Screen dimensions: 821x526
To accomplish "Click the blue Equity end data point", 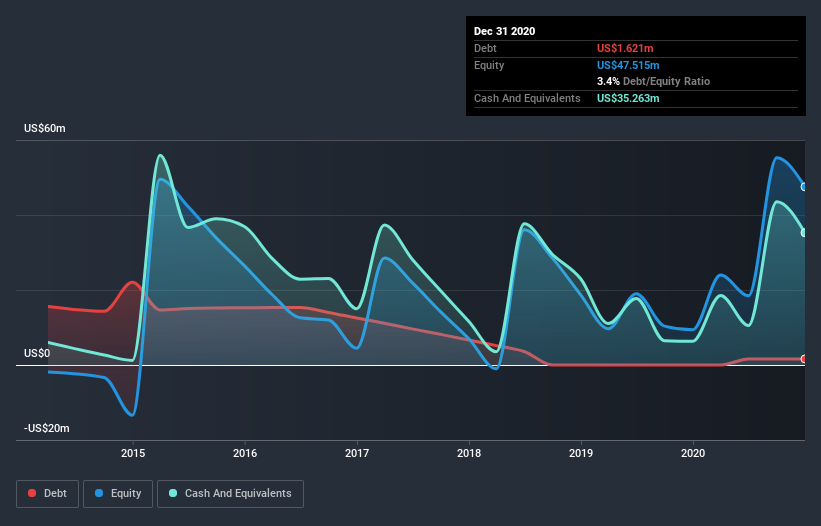I will coord(804,187).
